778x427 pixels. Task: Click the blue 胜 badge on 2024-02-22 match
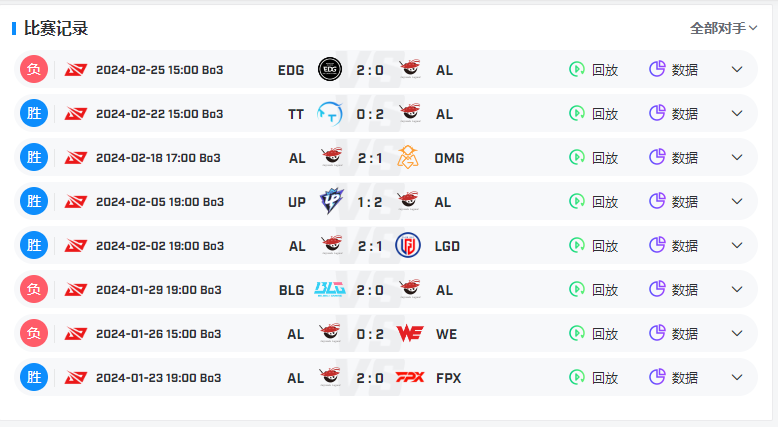34,113
